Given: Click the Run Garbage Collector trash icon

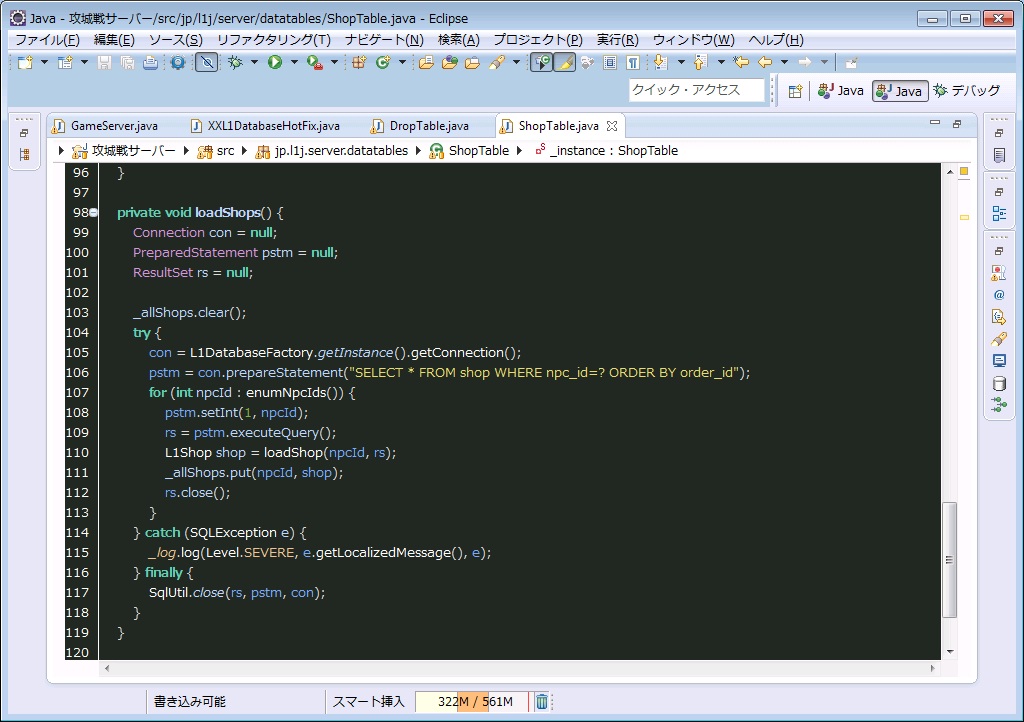Looking at the screenshot, I should tap(541, 702).
